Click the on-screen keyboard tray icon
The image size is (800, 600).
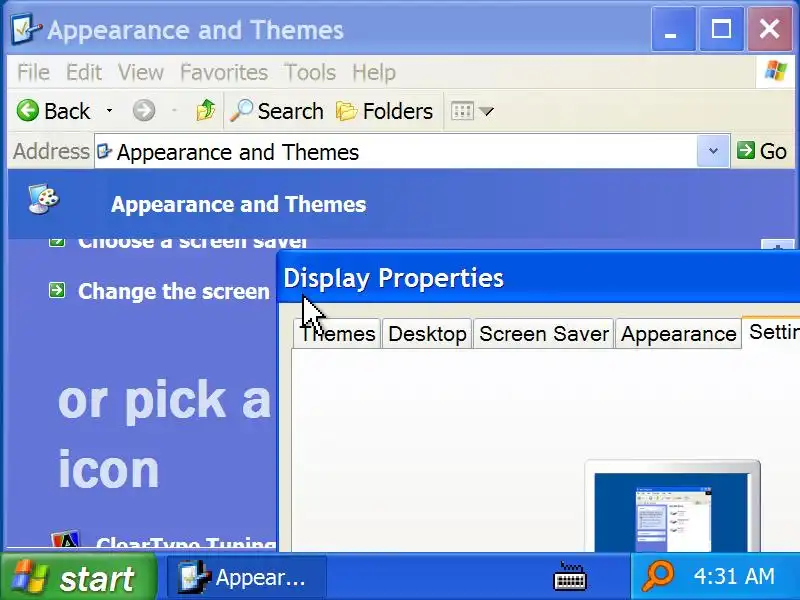[x=570, y=577]
